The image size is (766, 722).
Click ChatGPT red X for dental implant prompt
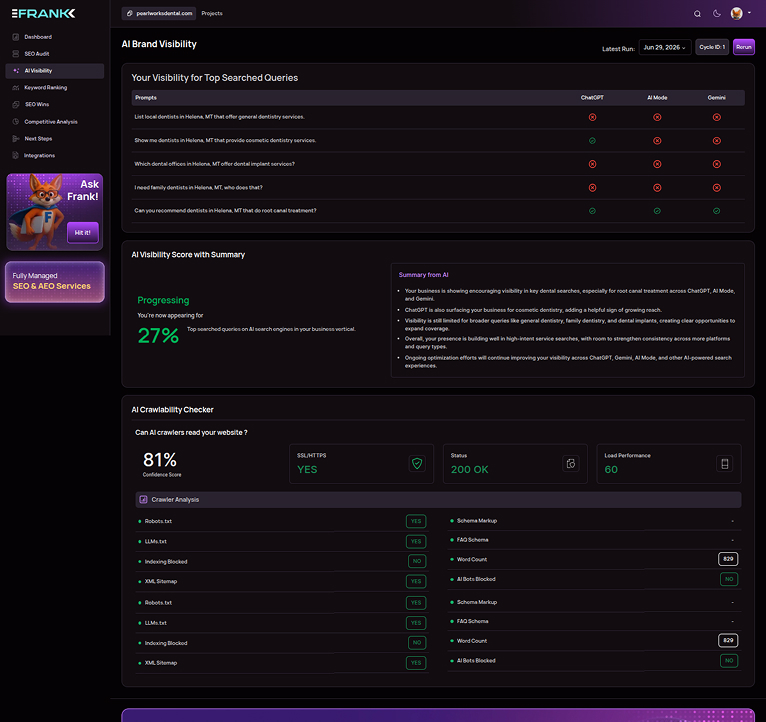point(592,164)
